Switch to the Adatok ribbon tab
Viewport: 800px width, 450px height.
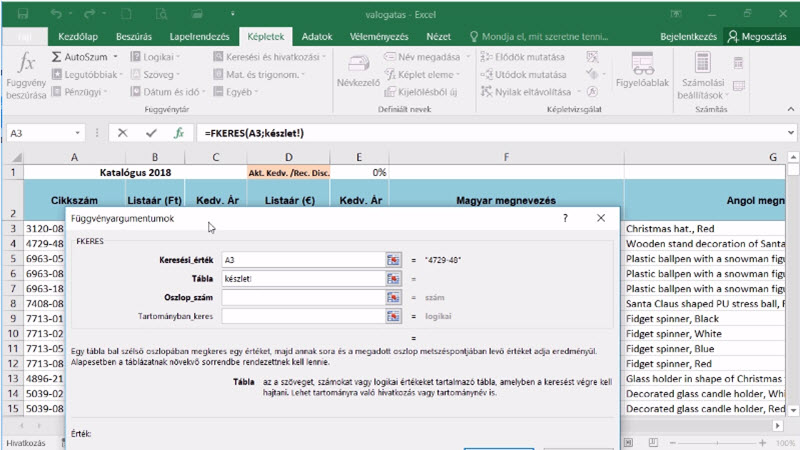pos(317,37)
